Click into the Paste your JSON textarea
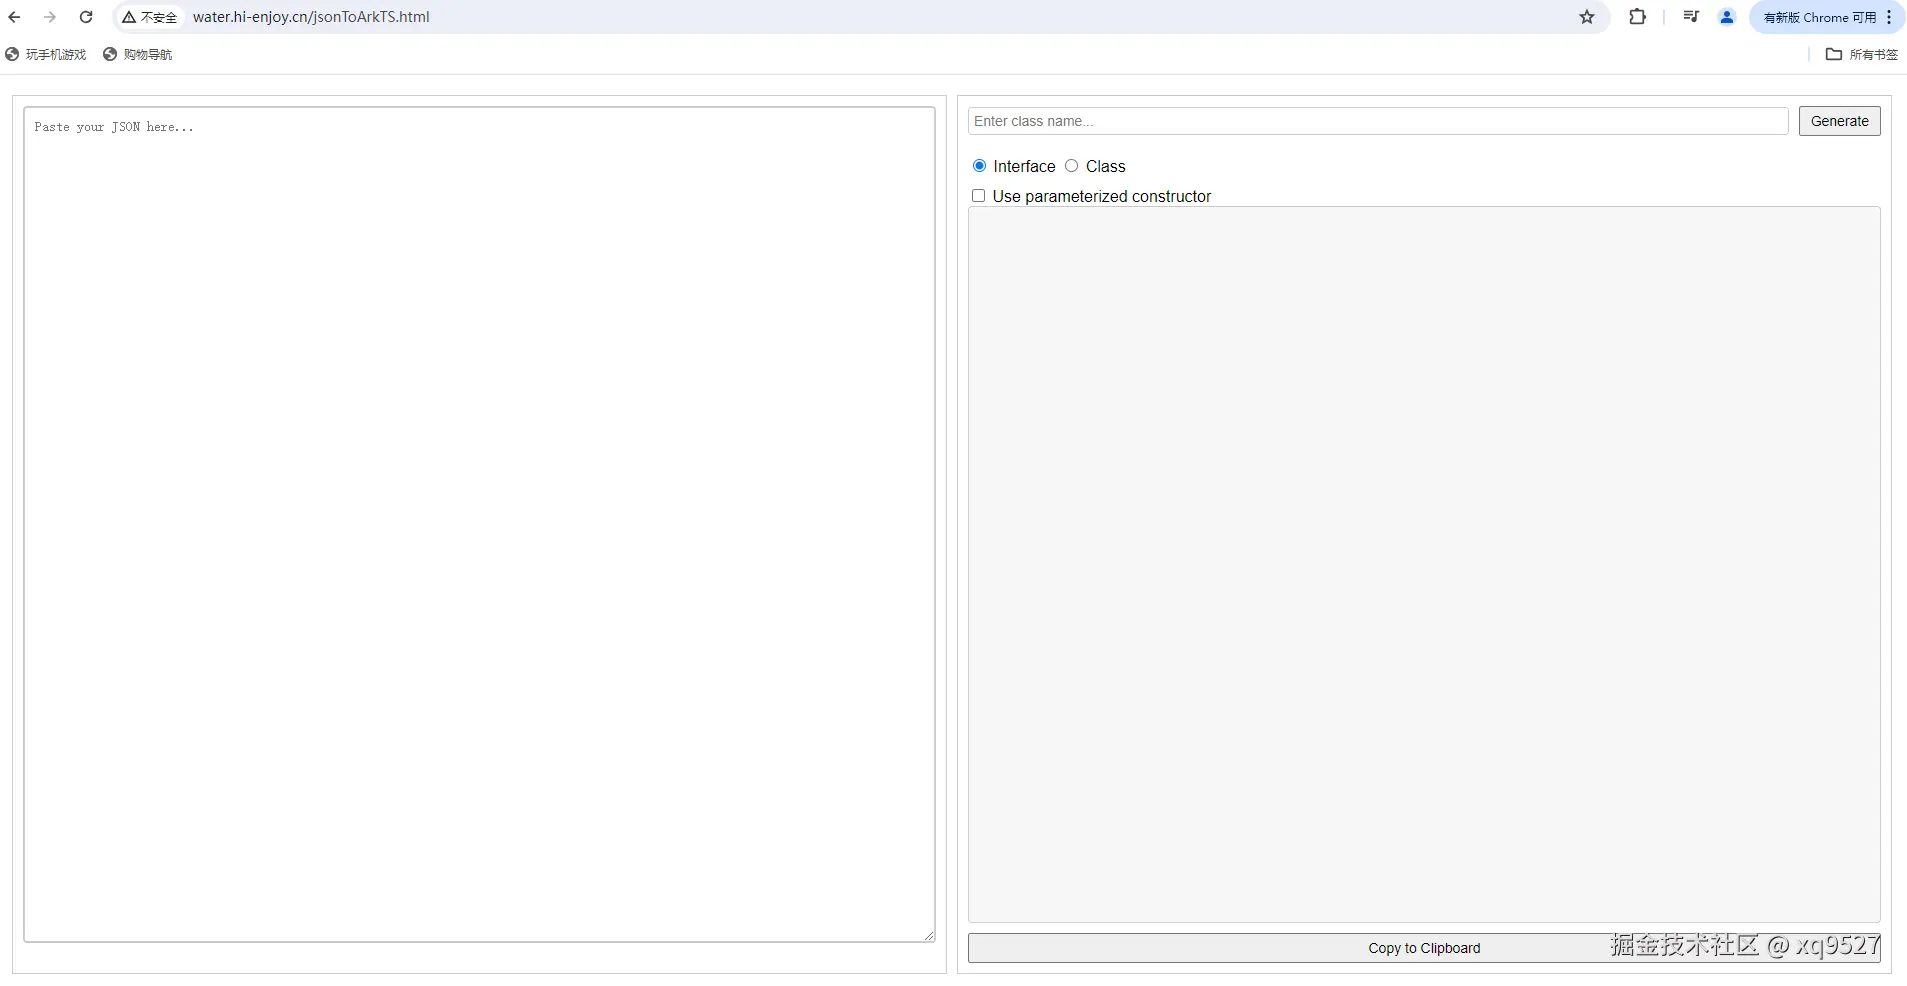This screenshot has height=986, width=1907. click(479, 524)
